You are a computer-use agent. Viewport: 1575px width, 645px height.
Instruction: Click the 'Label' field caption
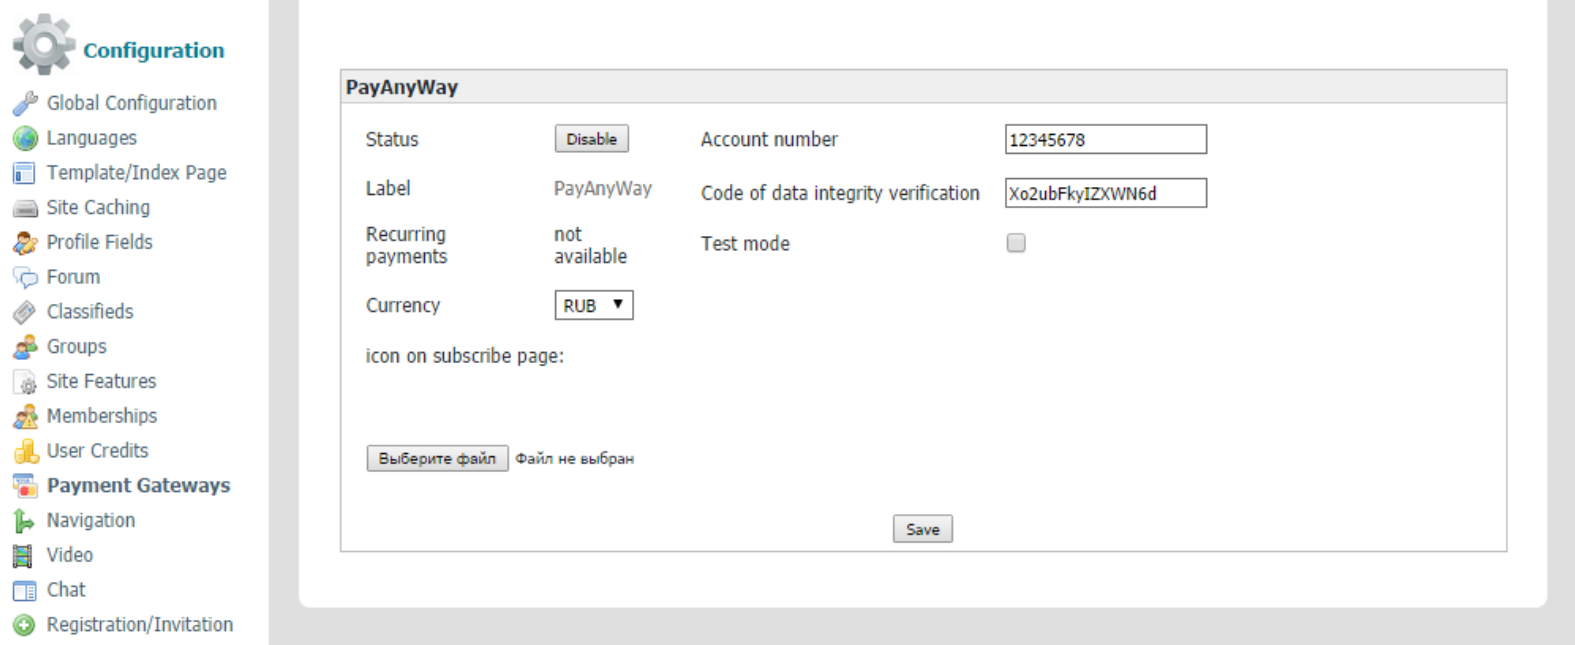pos(388,188)
